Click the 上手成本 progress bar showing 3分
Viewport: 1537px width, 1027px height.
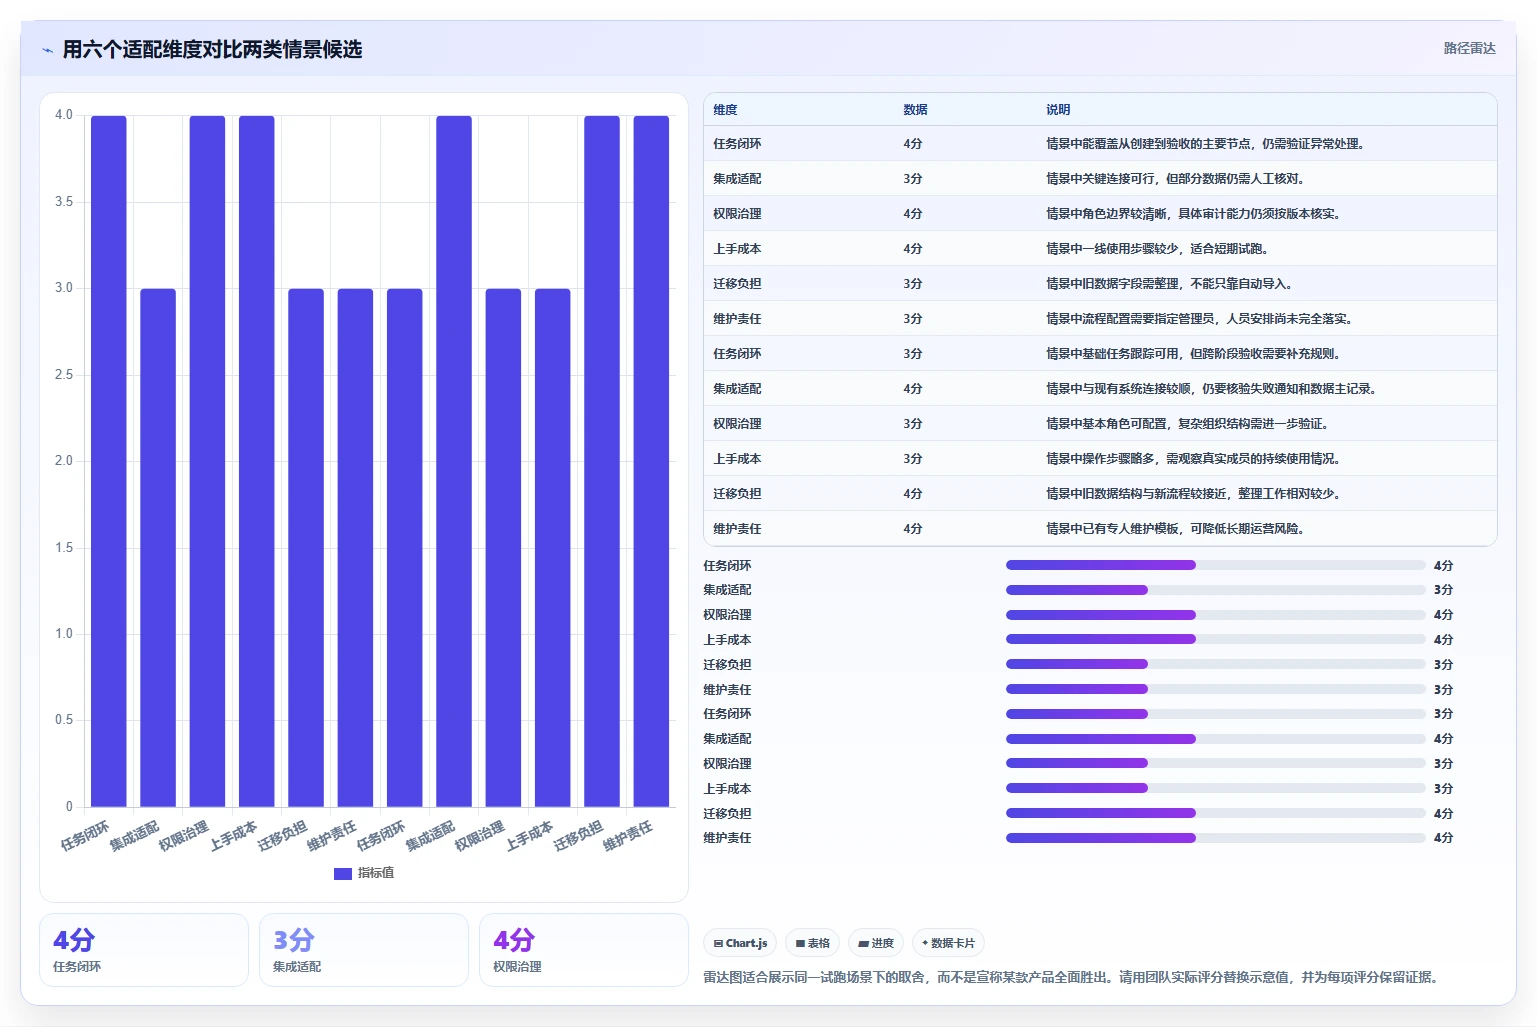click(x=1215, y=788)
